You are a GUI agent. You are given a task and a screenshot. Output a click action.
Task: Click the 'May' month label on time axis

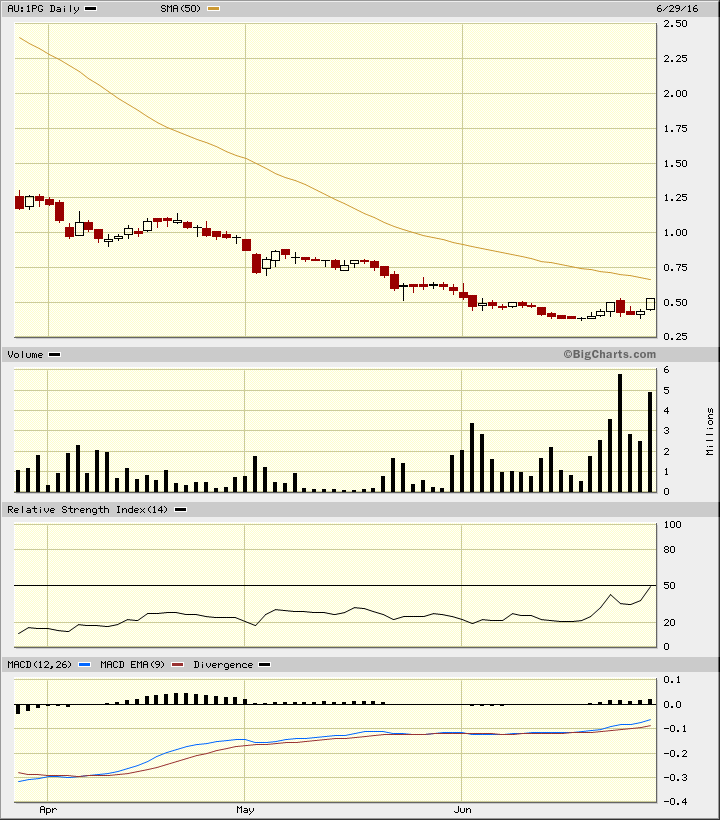[x=245, y=810]
